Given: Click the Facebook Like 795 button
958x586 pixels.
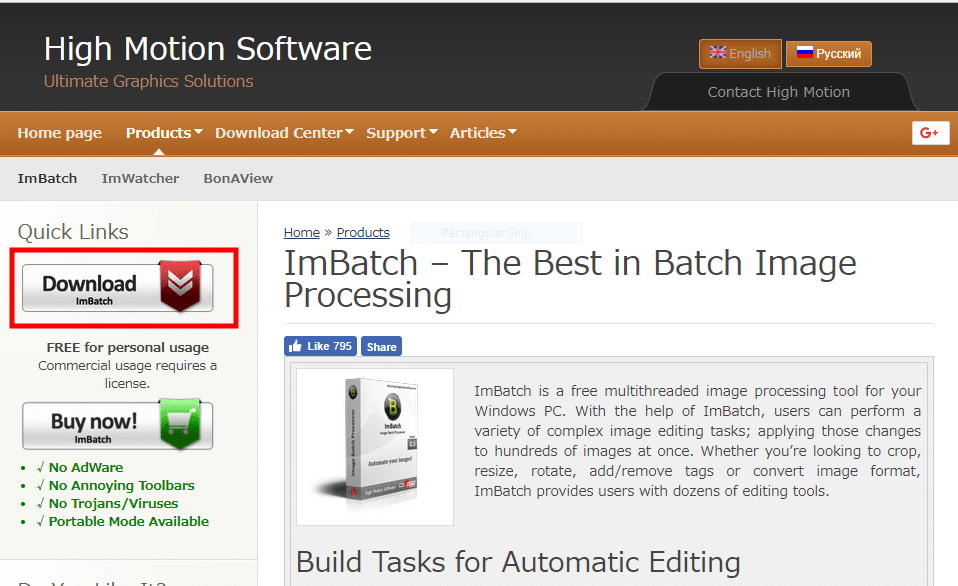Looking at the screenshot, I should click(320, 346).
